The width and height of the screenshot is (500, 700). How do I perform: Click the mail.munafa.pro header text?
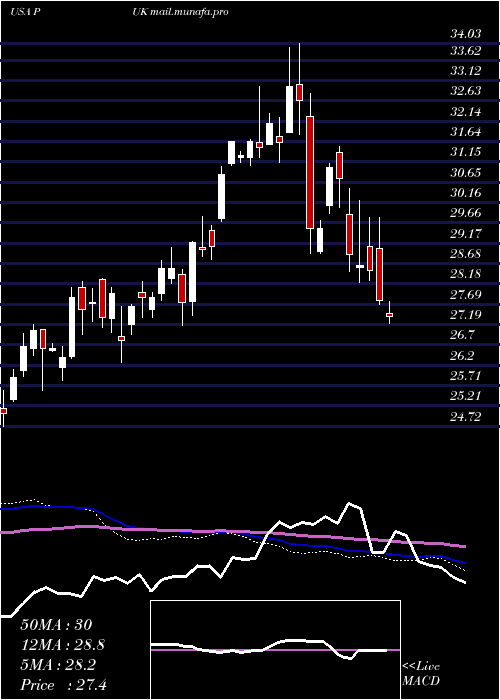click(x=188, y=12)
